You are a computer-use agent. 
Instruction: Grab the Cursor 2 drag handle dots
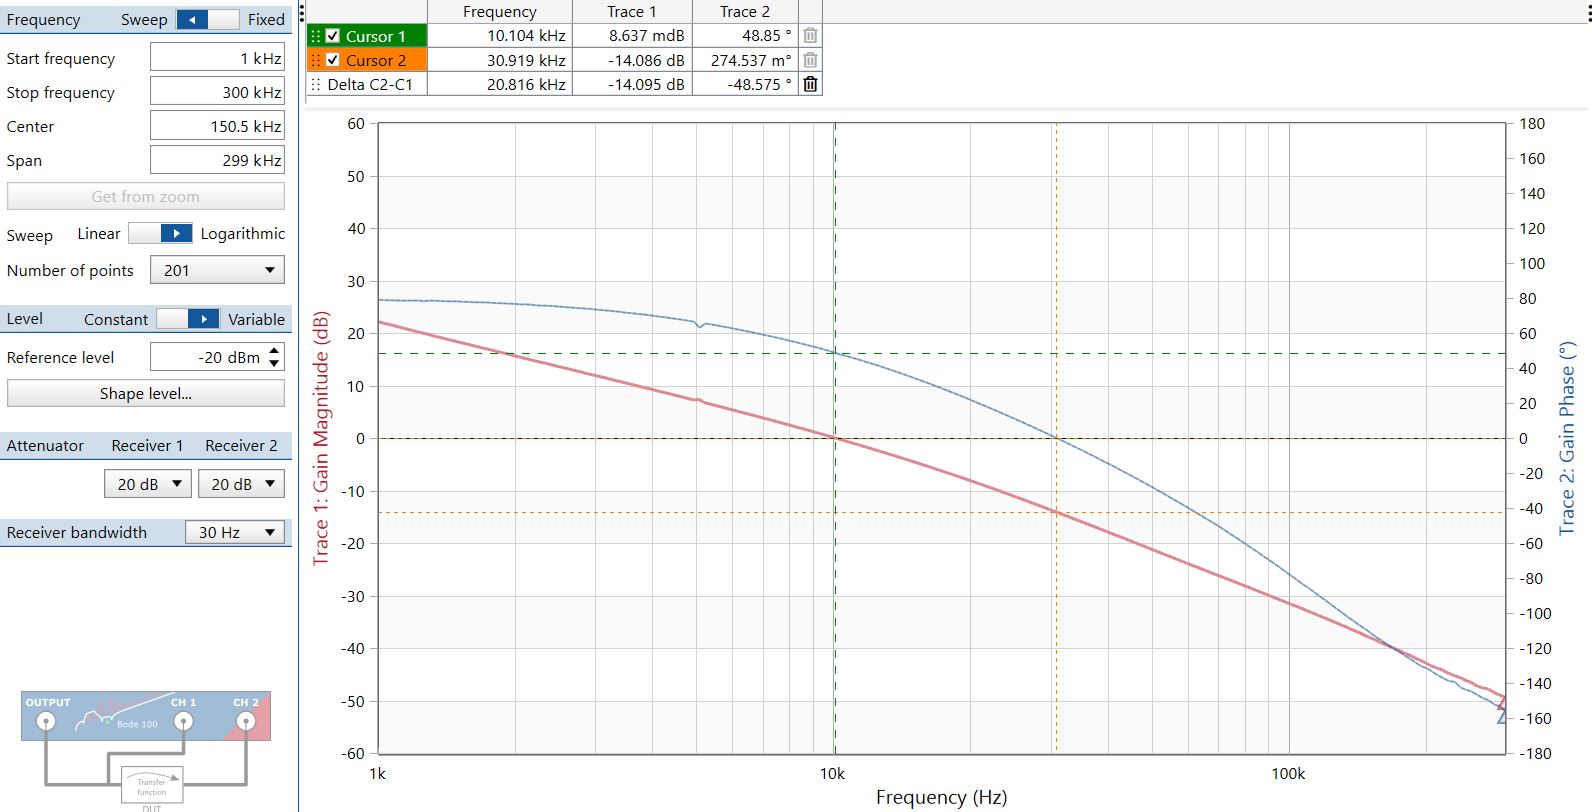click(x=316, y=60)
